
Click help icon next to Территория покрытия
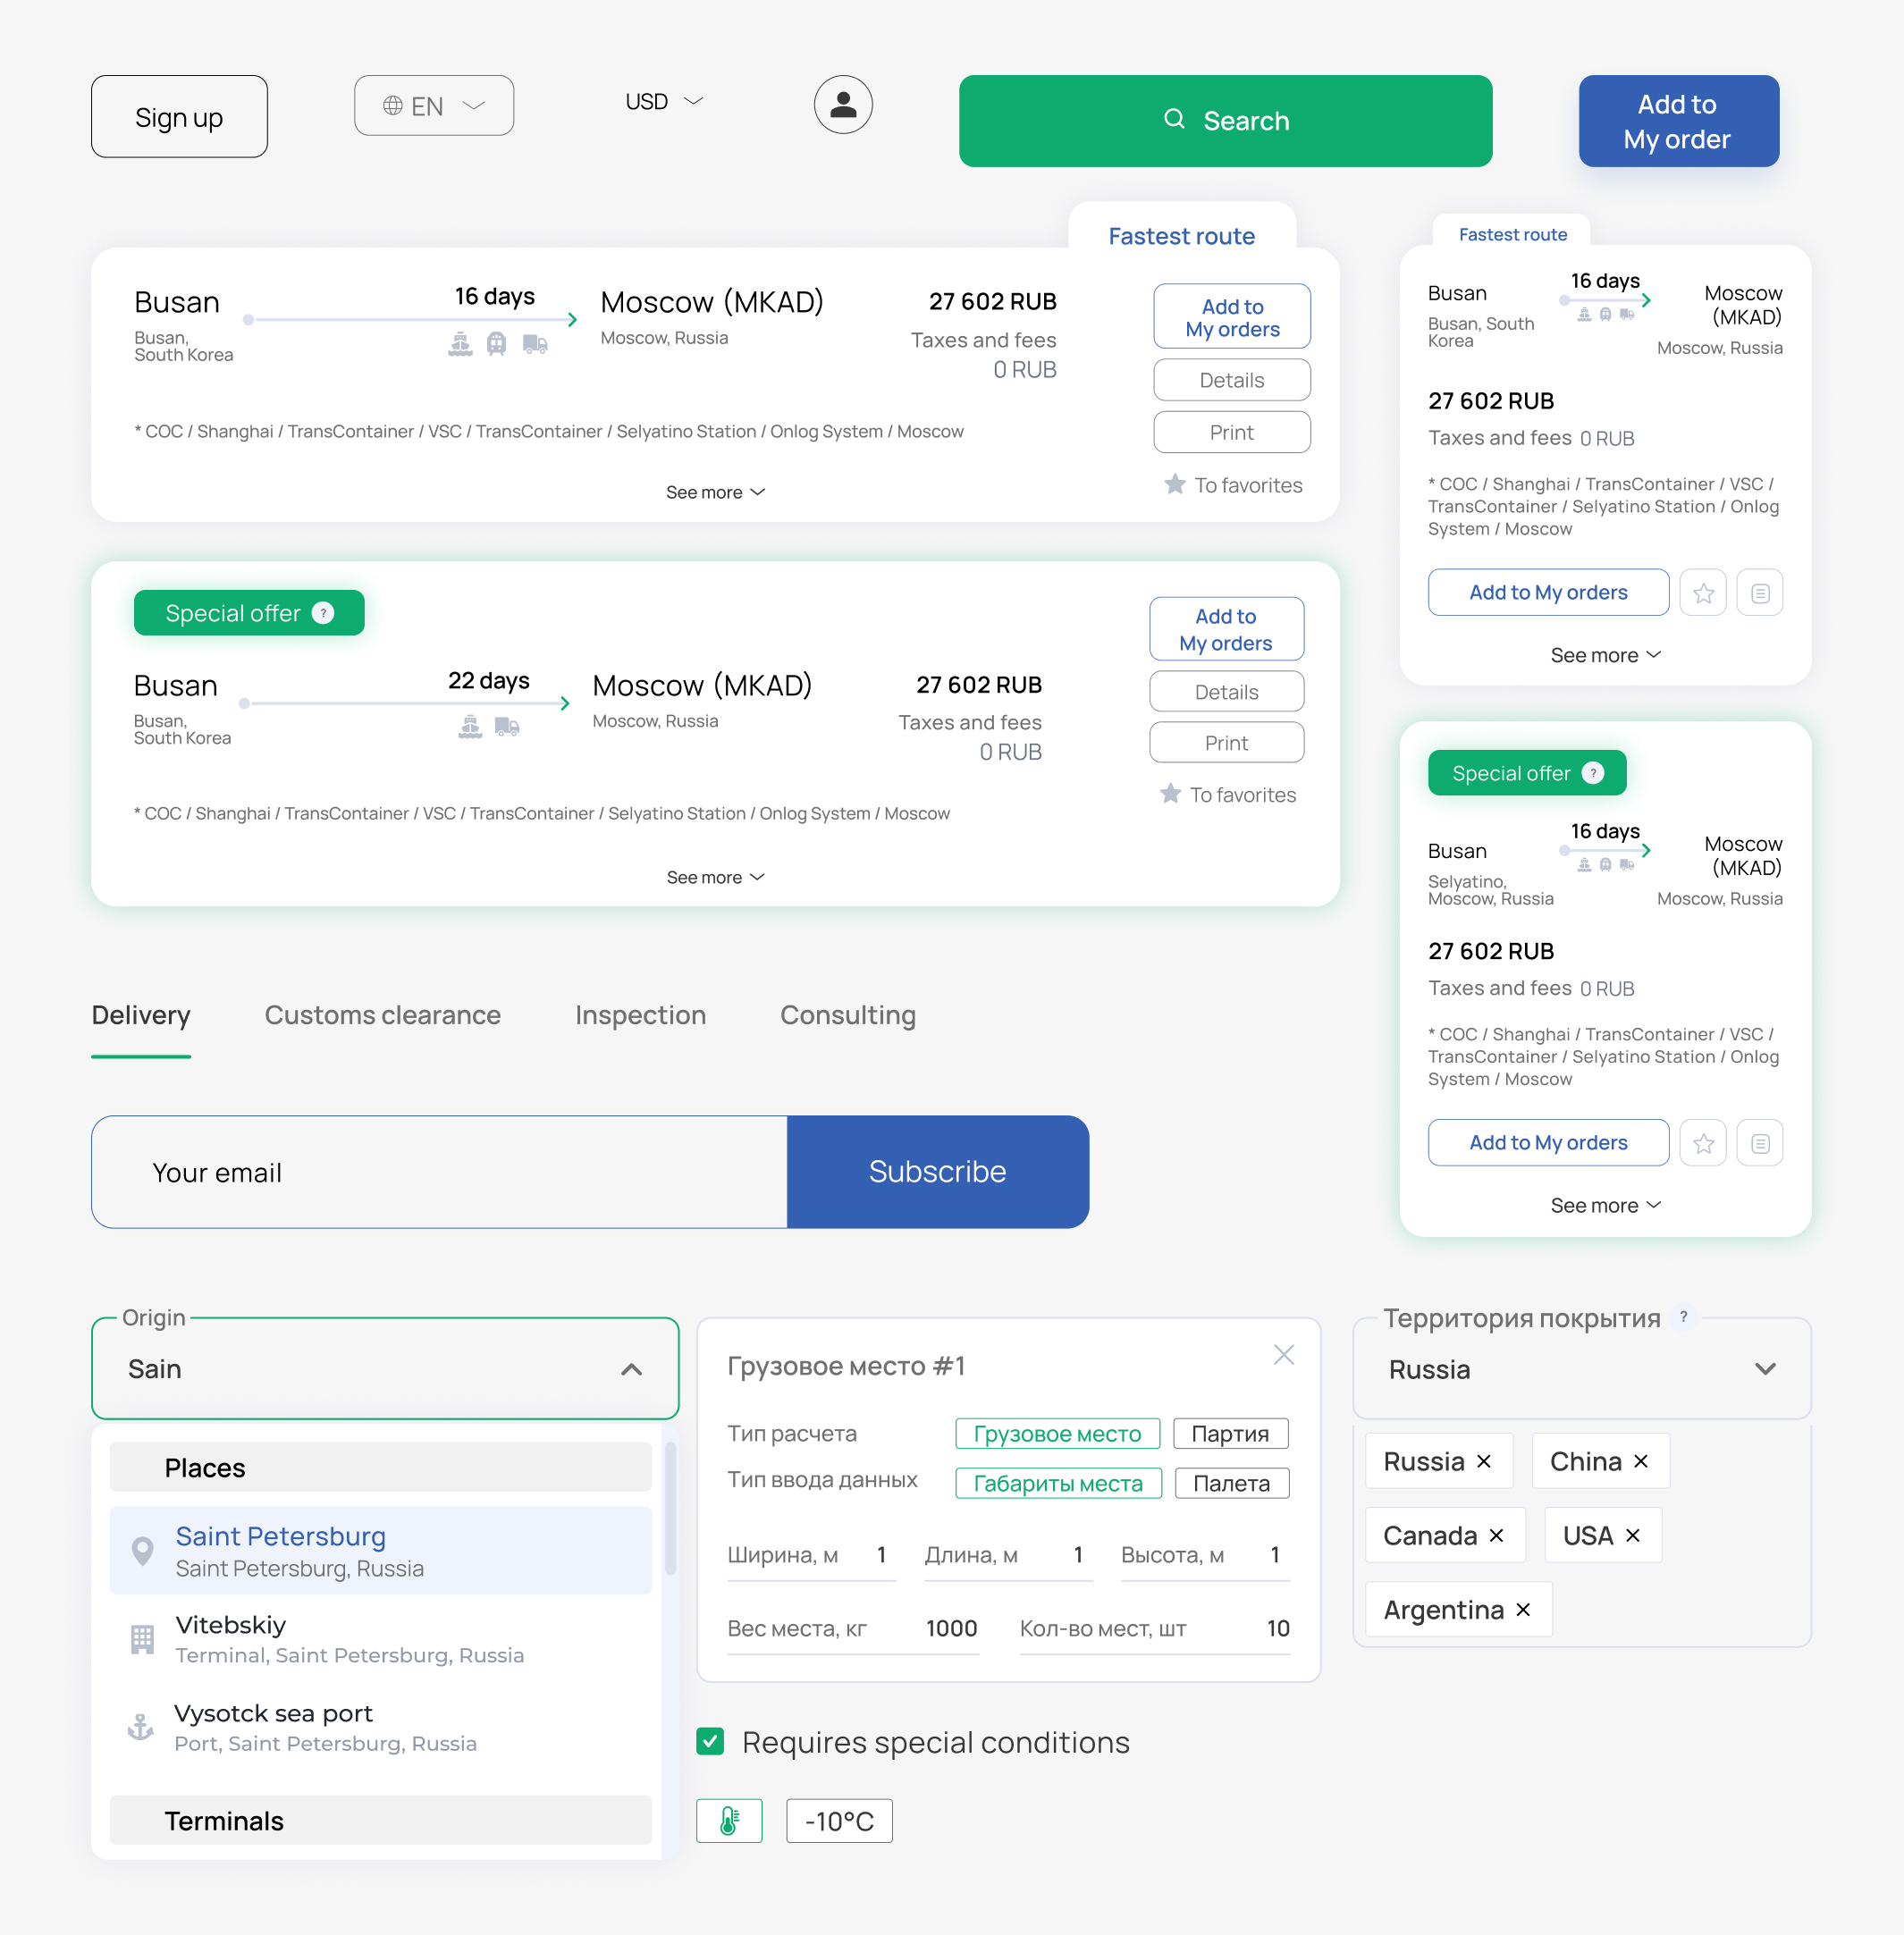click(1684, 1317)
